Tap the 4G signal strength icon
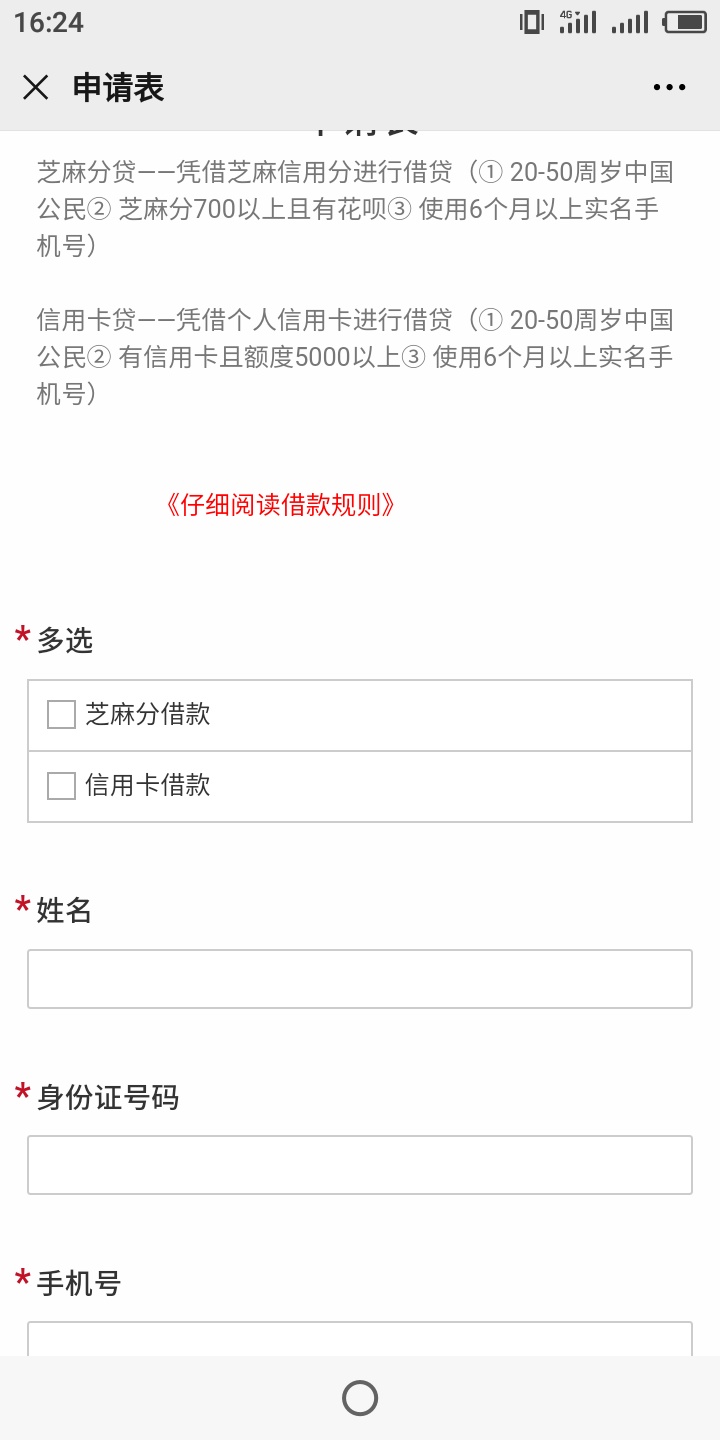This screenshot has height=1440, width=720. pyautogui.click(x=578, y=21)
